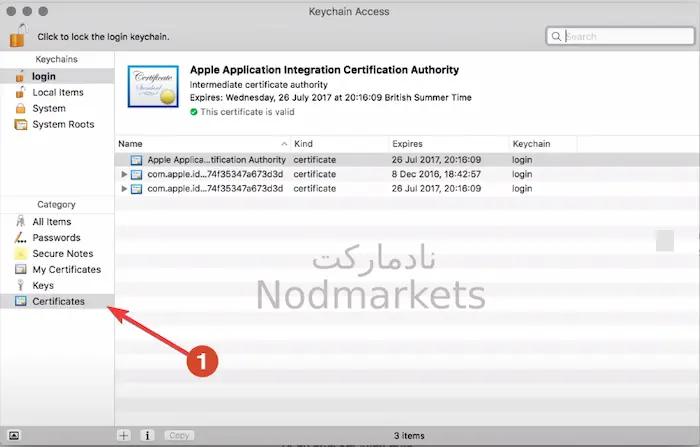
Task: Click the Category section header
Action: [x=56, y=205]
